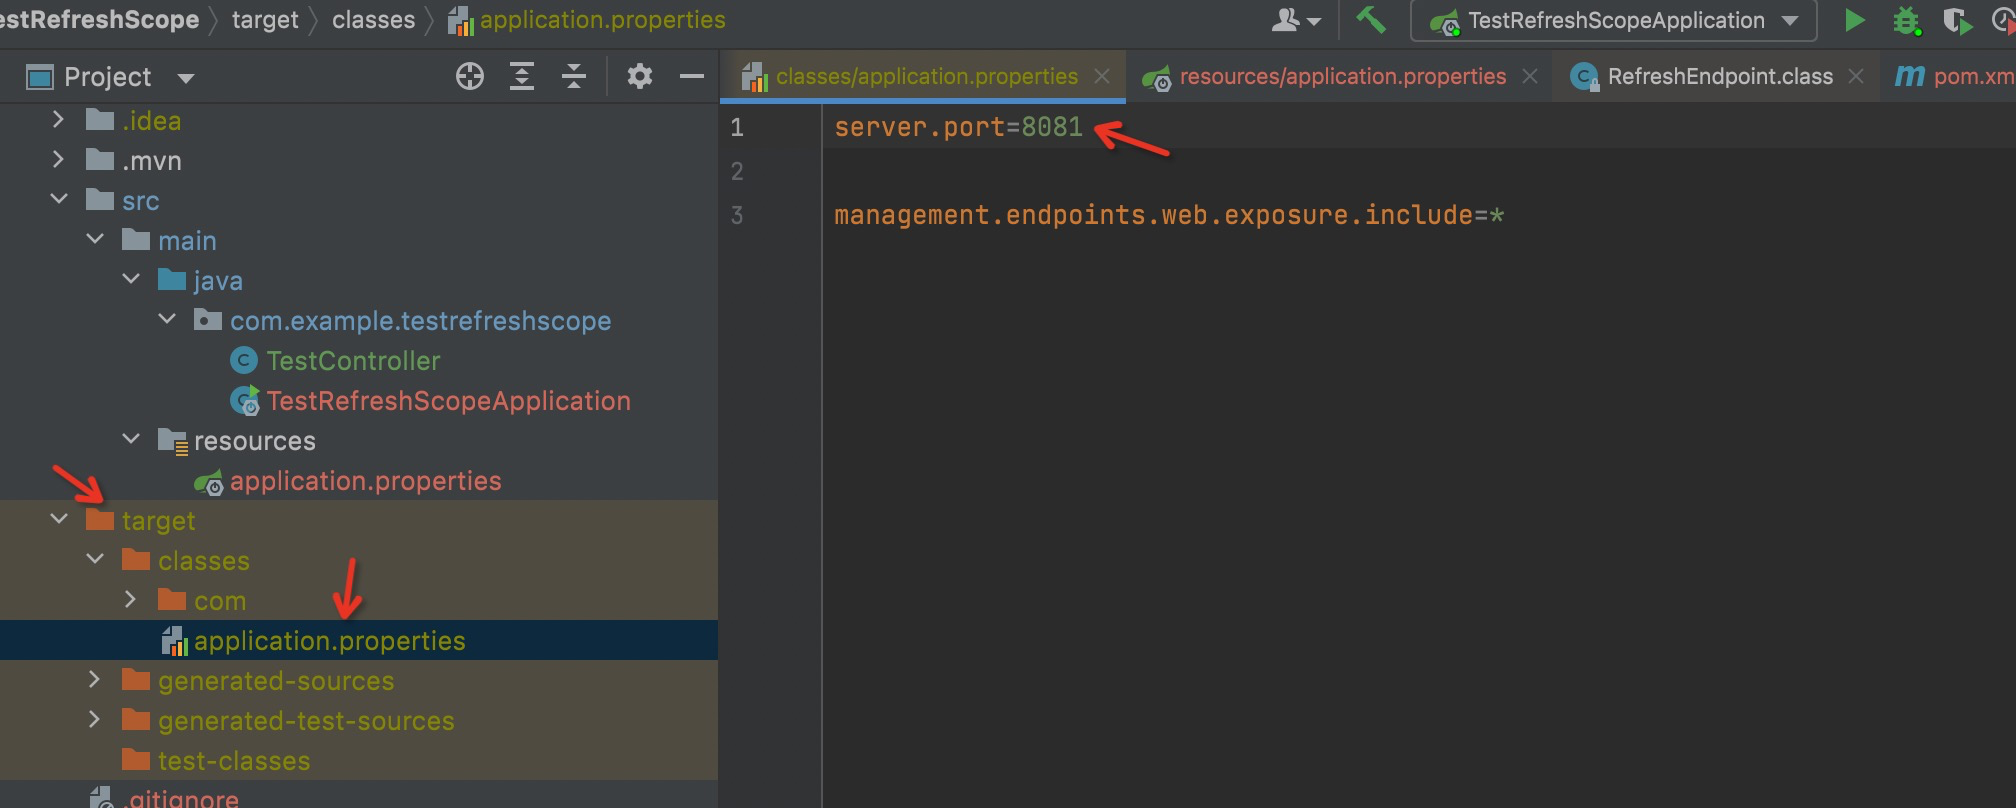Image resolution: width=2016 pixels, height=808 pixels.
Task: Place cursor on management.endpoints.web.exposure.include line
Action: pyautogui.click(x=1169, y=215)
